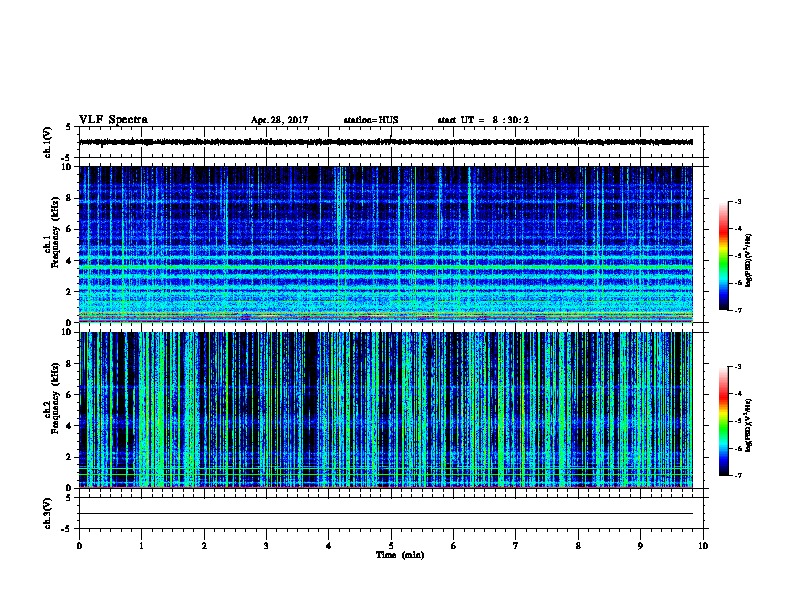Click the 'start UT = 8 :30: 2' text
Viewport: 792px width, 612px height.
pyautogui.click(x=483, y=120)
